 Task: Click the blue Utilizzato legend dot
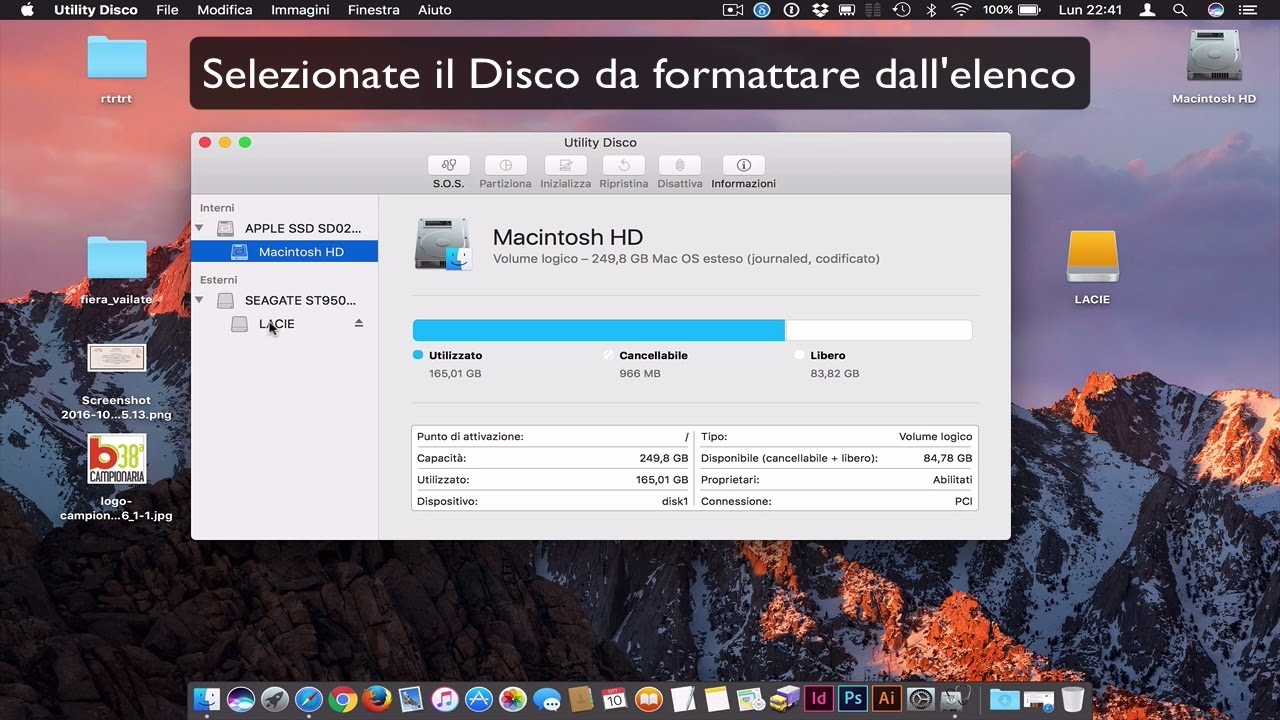(418, 355)
